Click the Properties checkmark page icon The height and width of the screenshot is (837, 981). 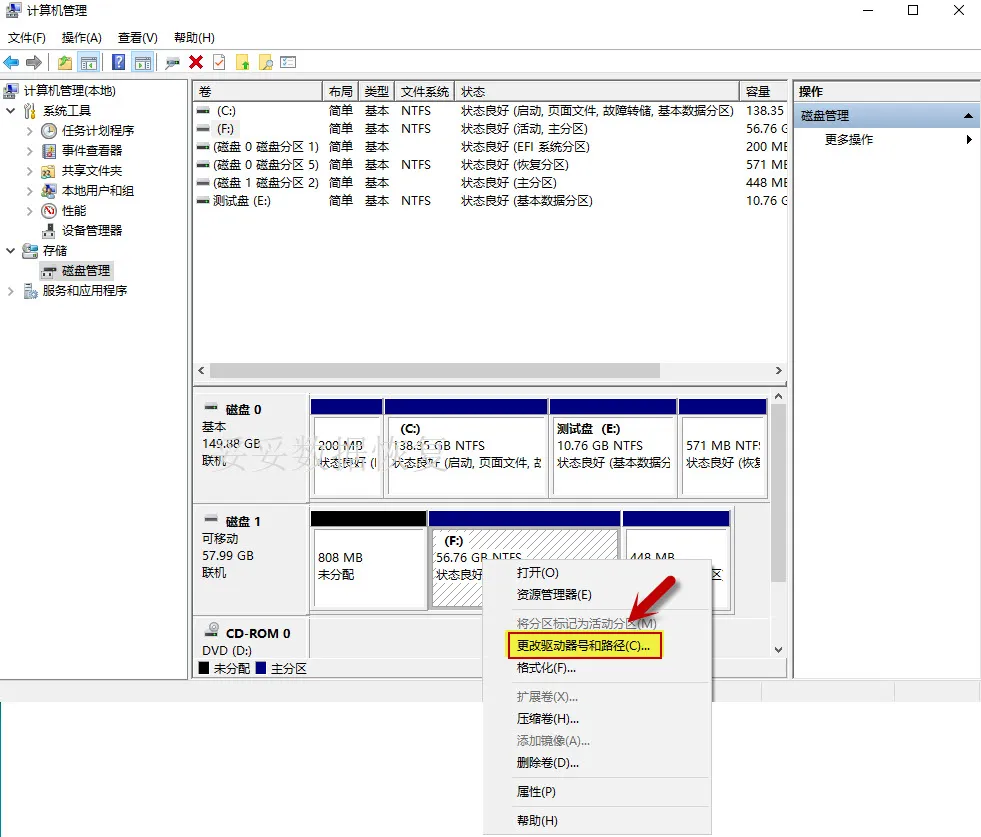[219, 62]
